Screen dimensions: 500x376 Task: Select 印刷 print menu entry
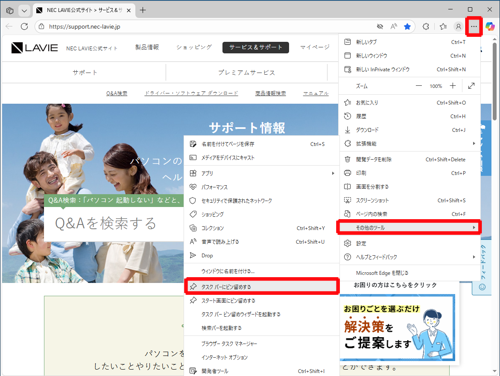click(x=410, y=173)
